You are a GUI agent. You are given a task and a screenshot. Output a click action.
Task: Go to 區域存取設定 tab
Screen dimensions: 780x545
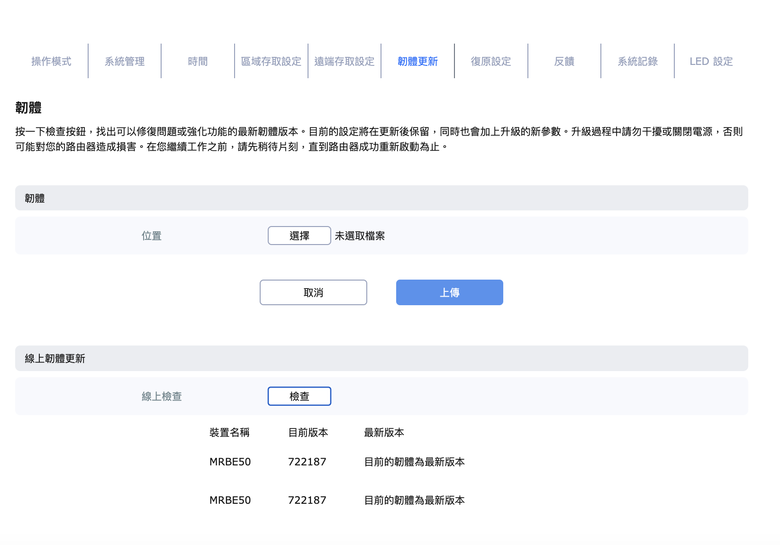271,61
